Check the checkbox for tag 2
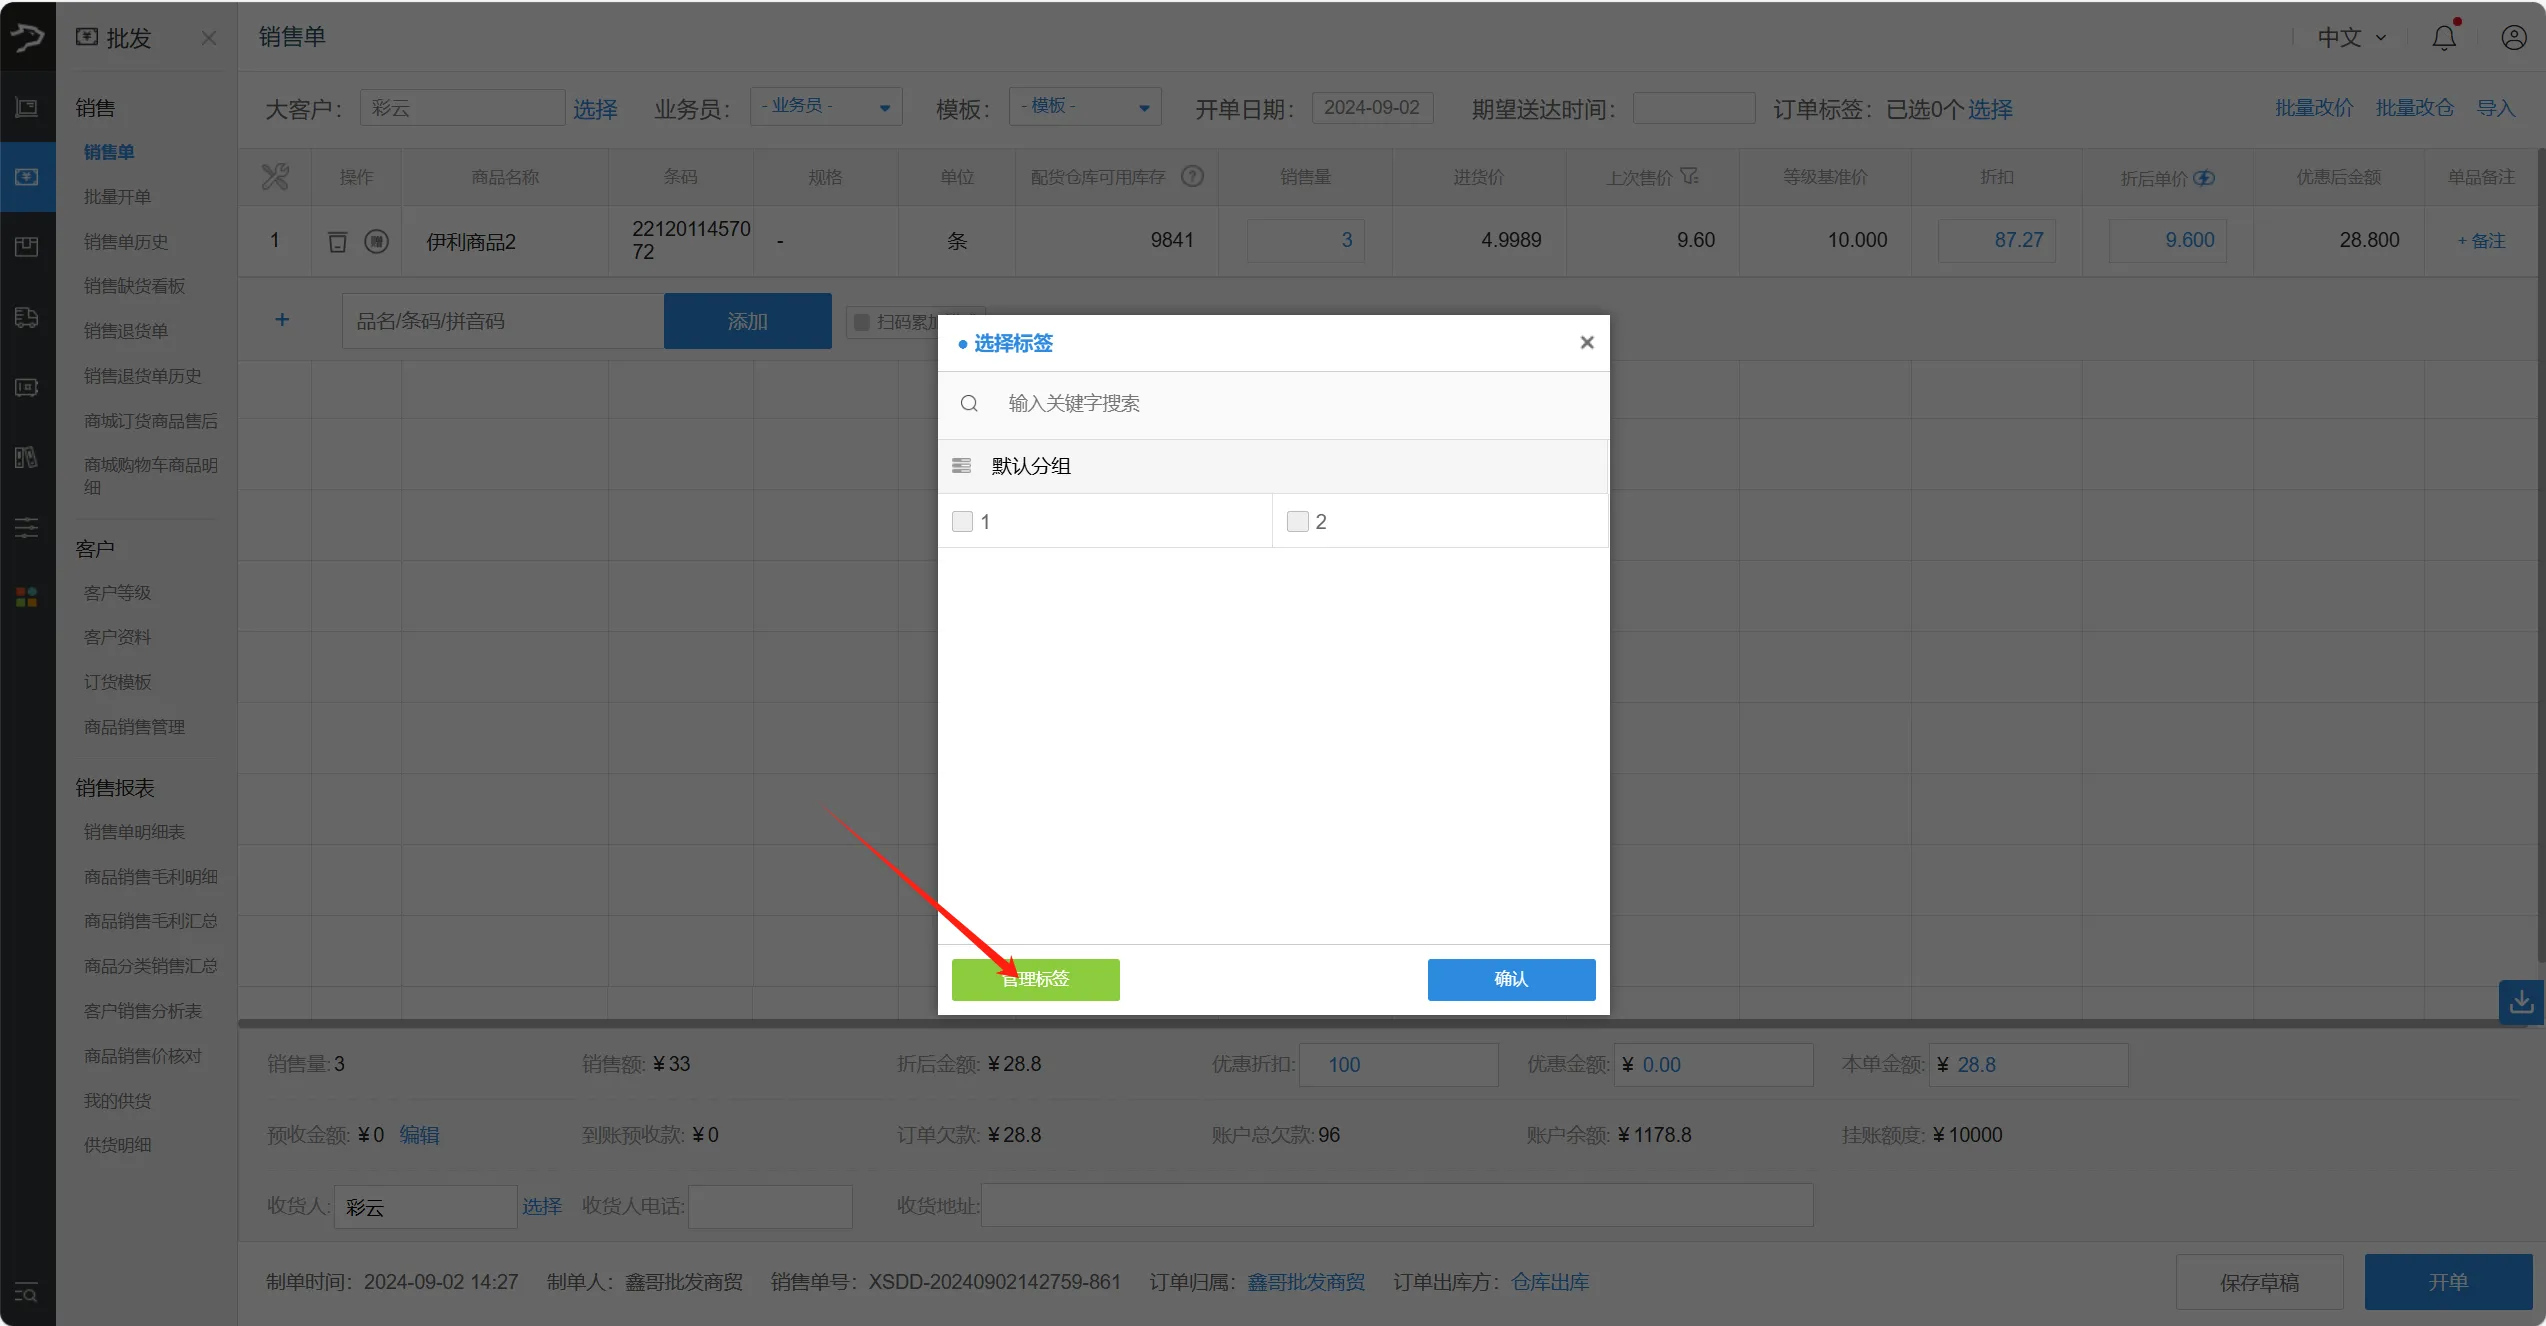Screen dimensions: 2546x1326 [x=1297, y=521]
